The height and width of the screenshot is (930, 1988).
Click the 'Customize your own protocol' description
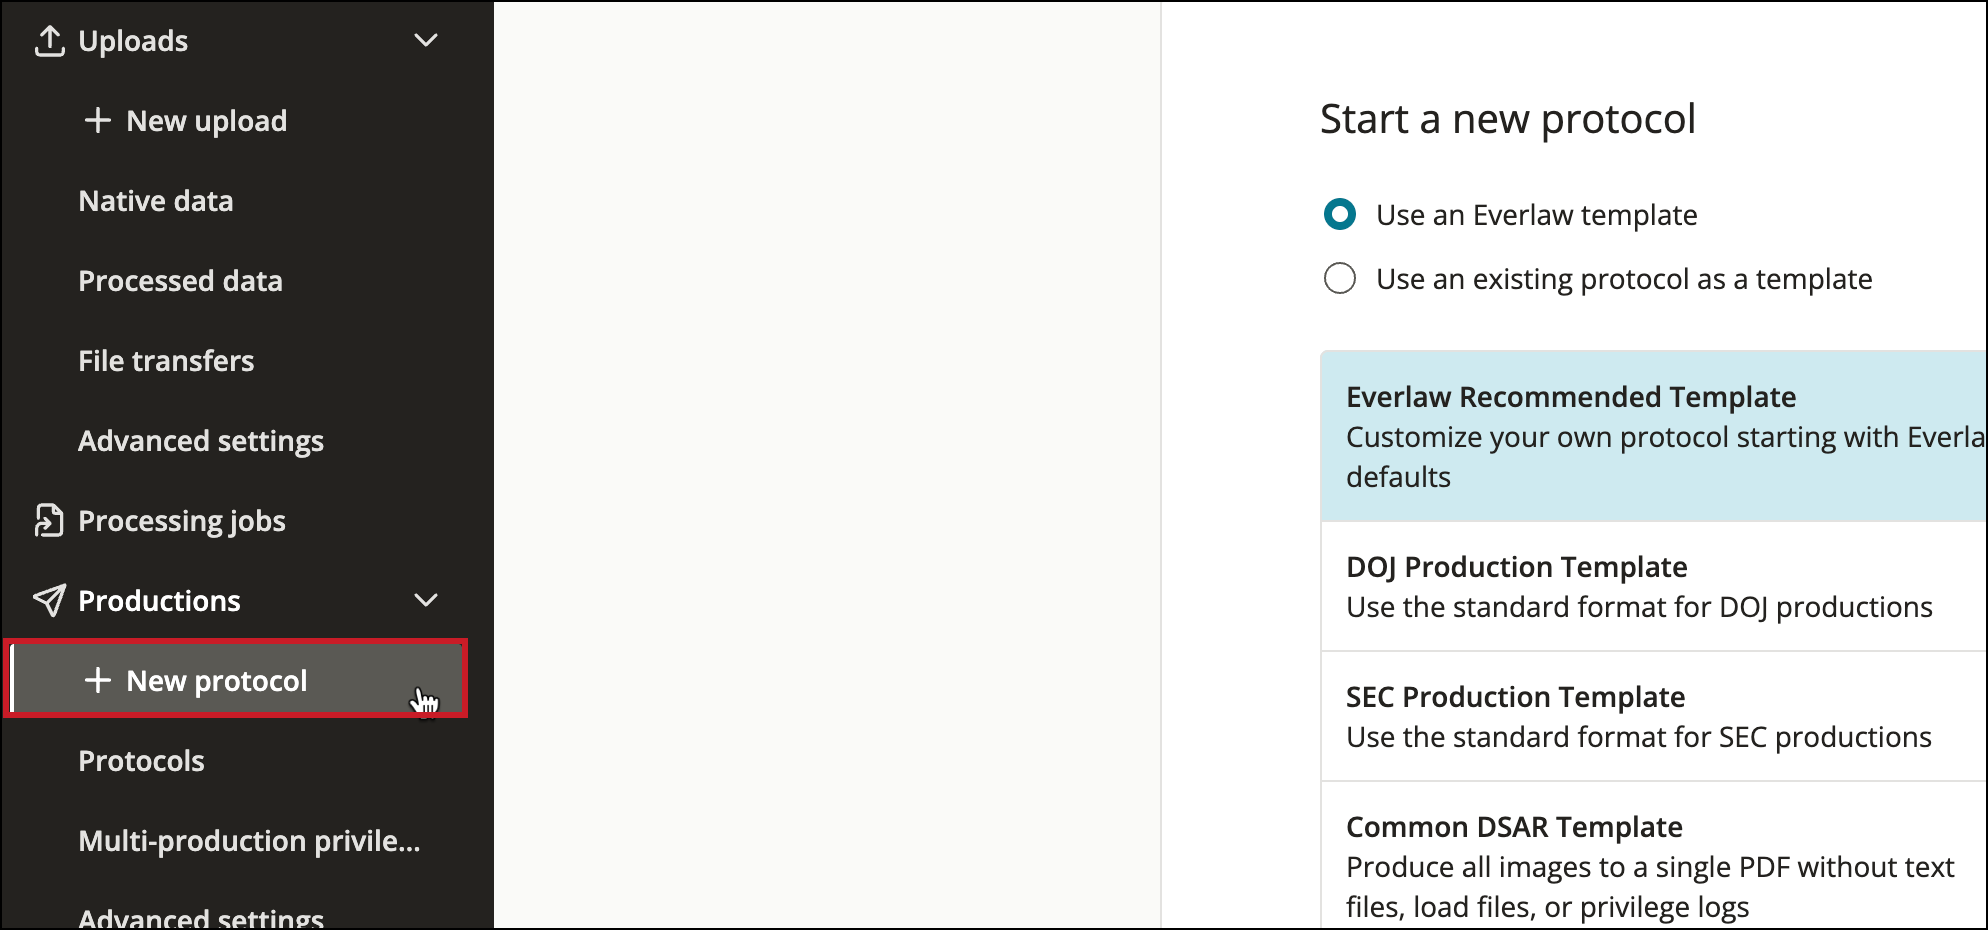tap(1665, 457)
